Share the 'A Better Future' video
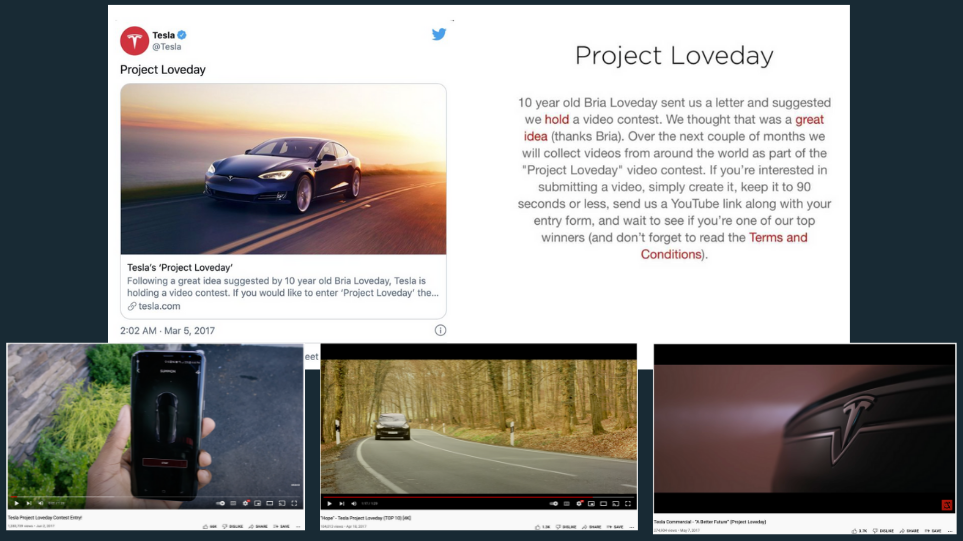The height and width of the screenshot is (541, 963). [910, 531]
